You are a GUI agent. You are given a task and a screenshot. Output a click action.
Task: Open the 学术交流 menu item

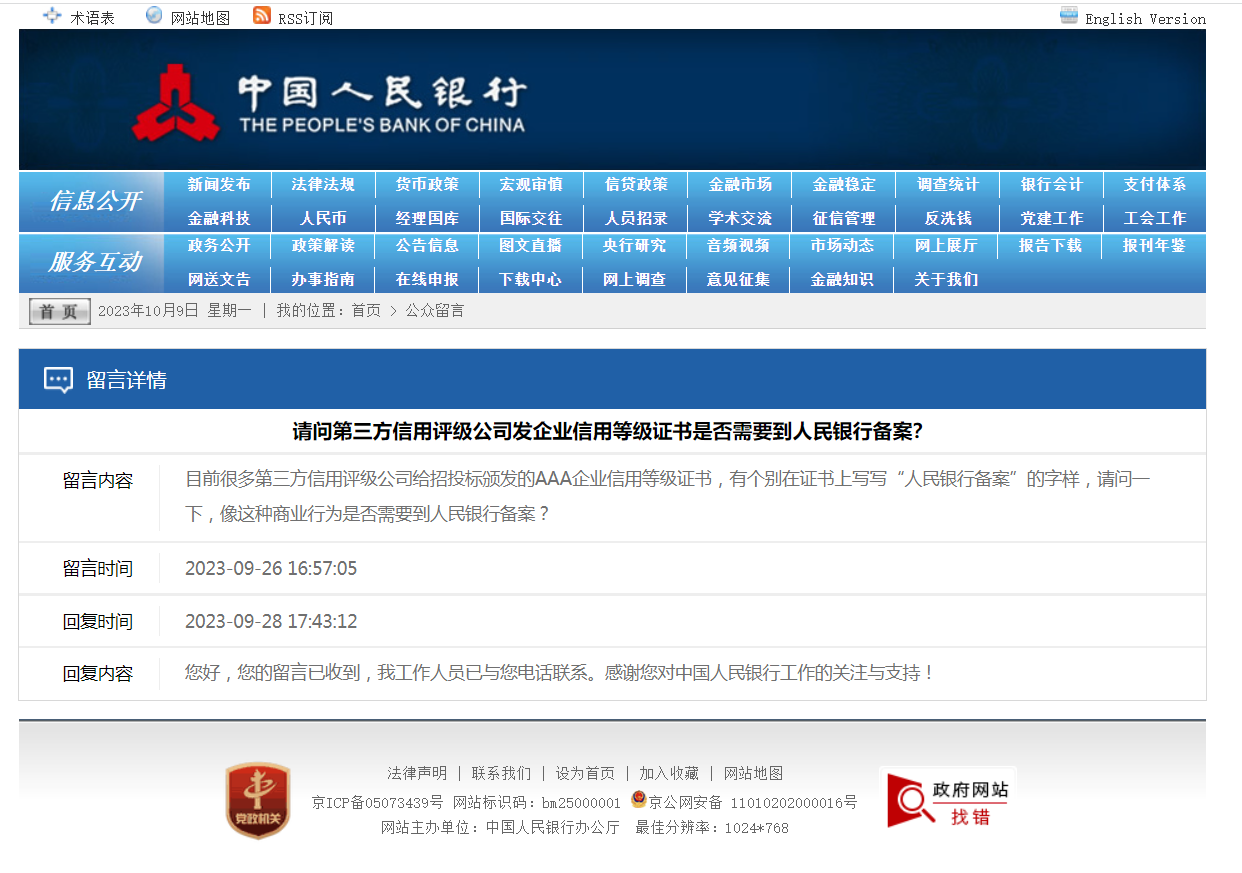(x=740, y=218)
